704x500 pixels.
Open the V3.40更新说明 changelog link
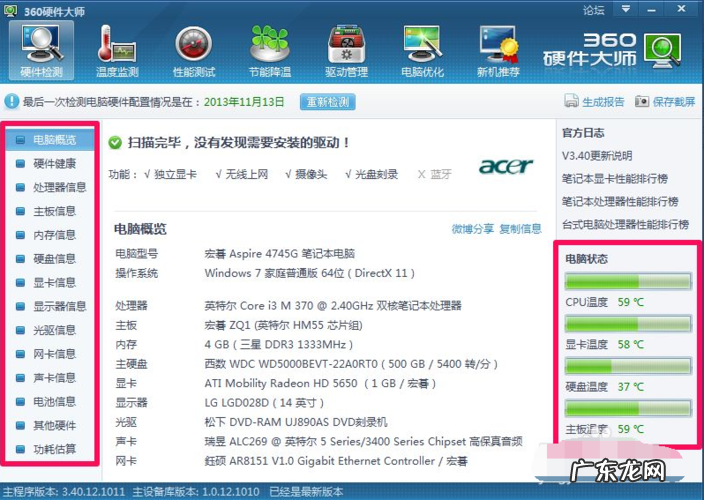pos(597,156)
